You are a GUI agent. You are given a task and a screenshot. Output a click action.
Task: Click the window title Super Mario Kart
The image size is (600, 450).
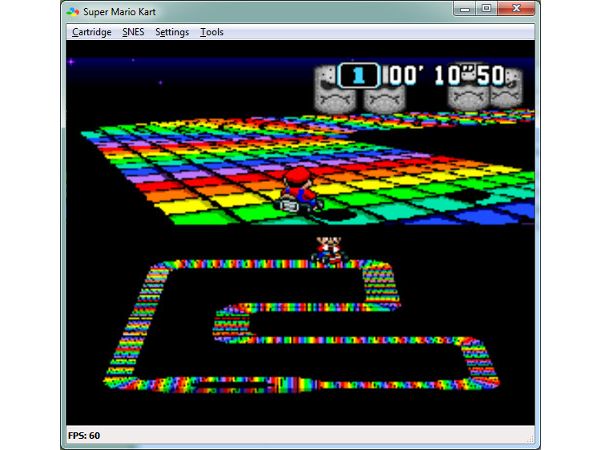point(119,12)
